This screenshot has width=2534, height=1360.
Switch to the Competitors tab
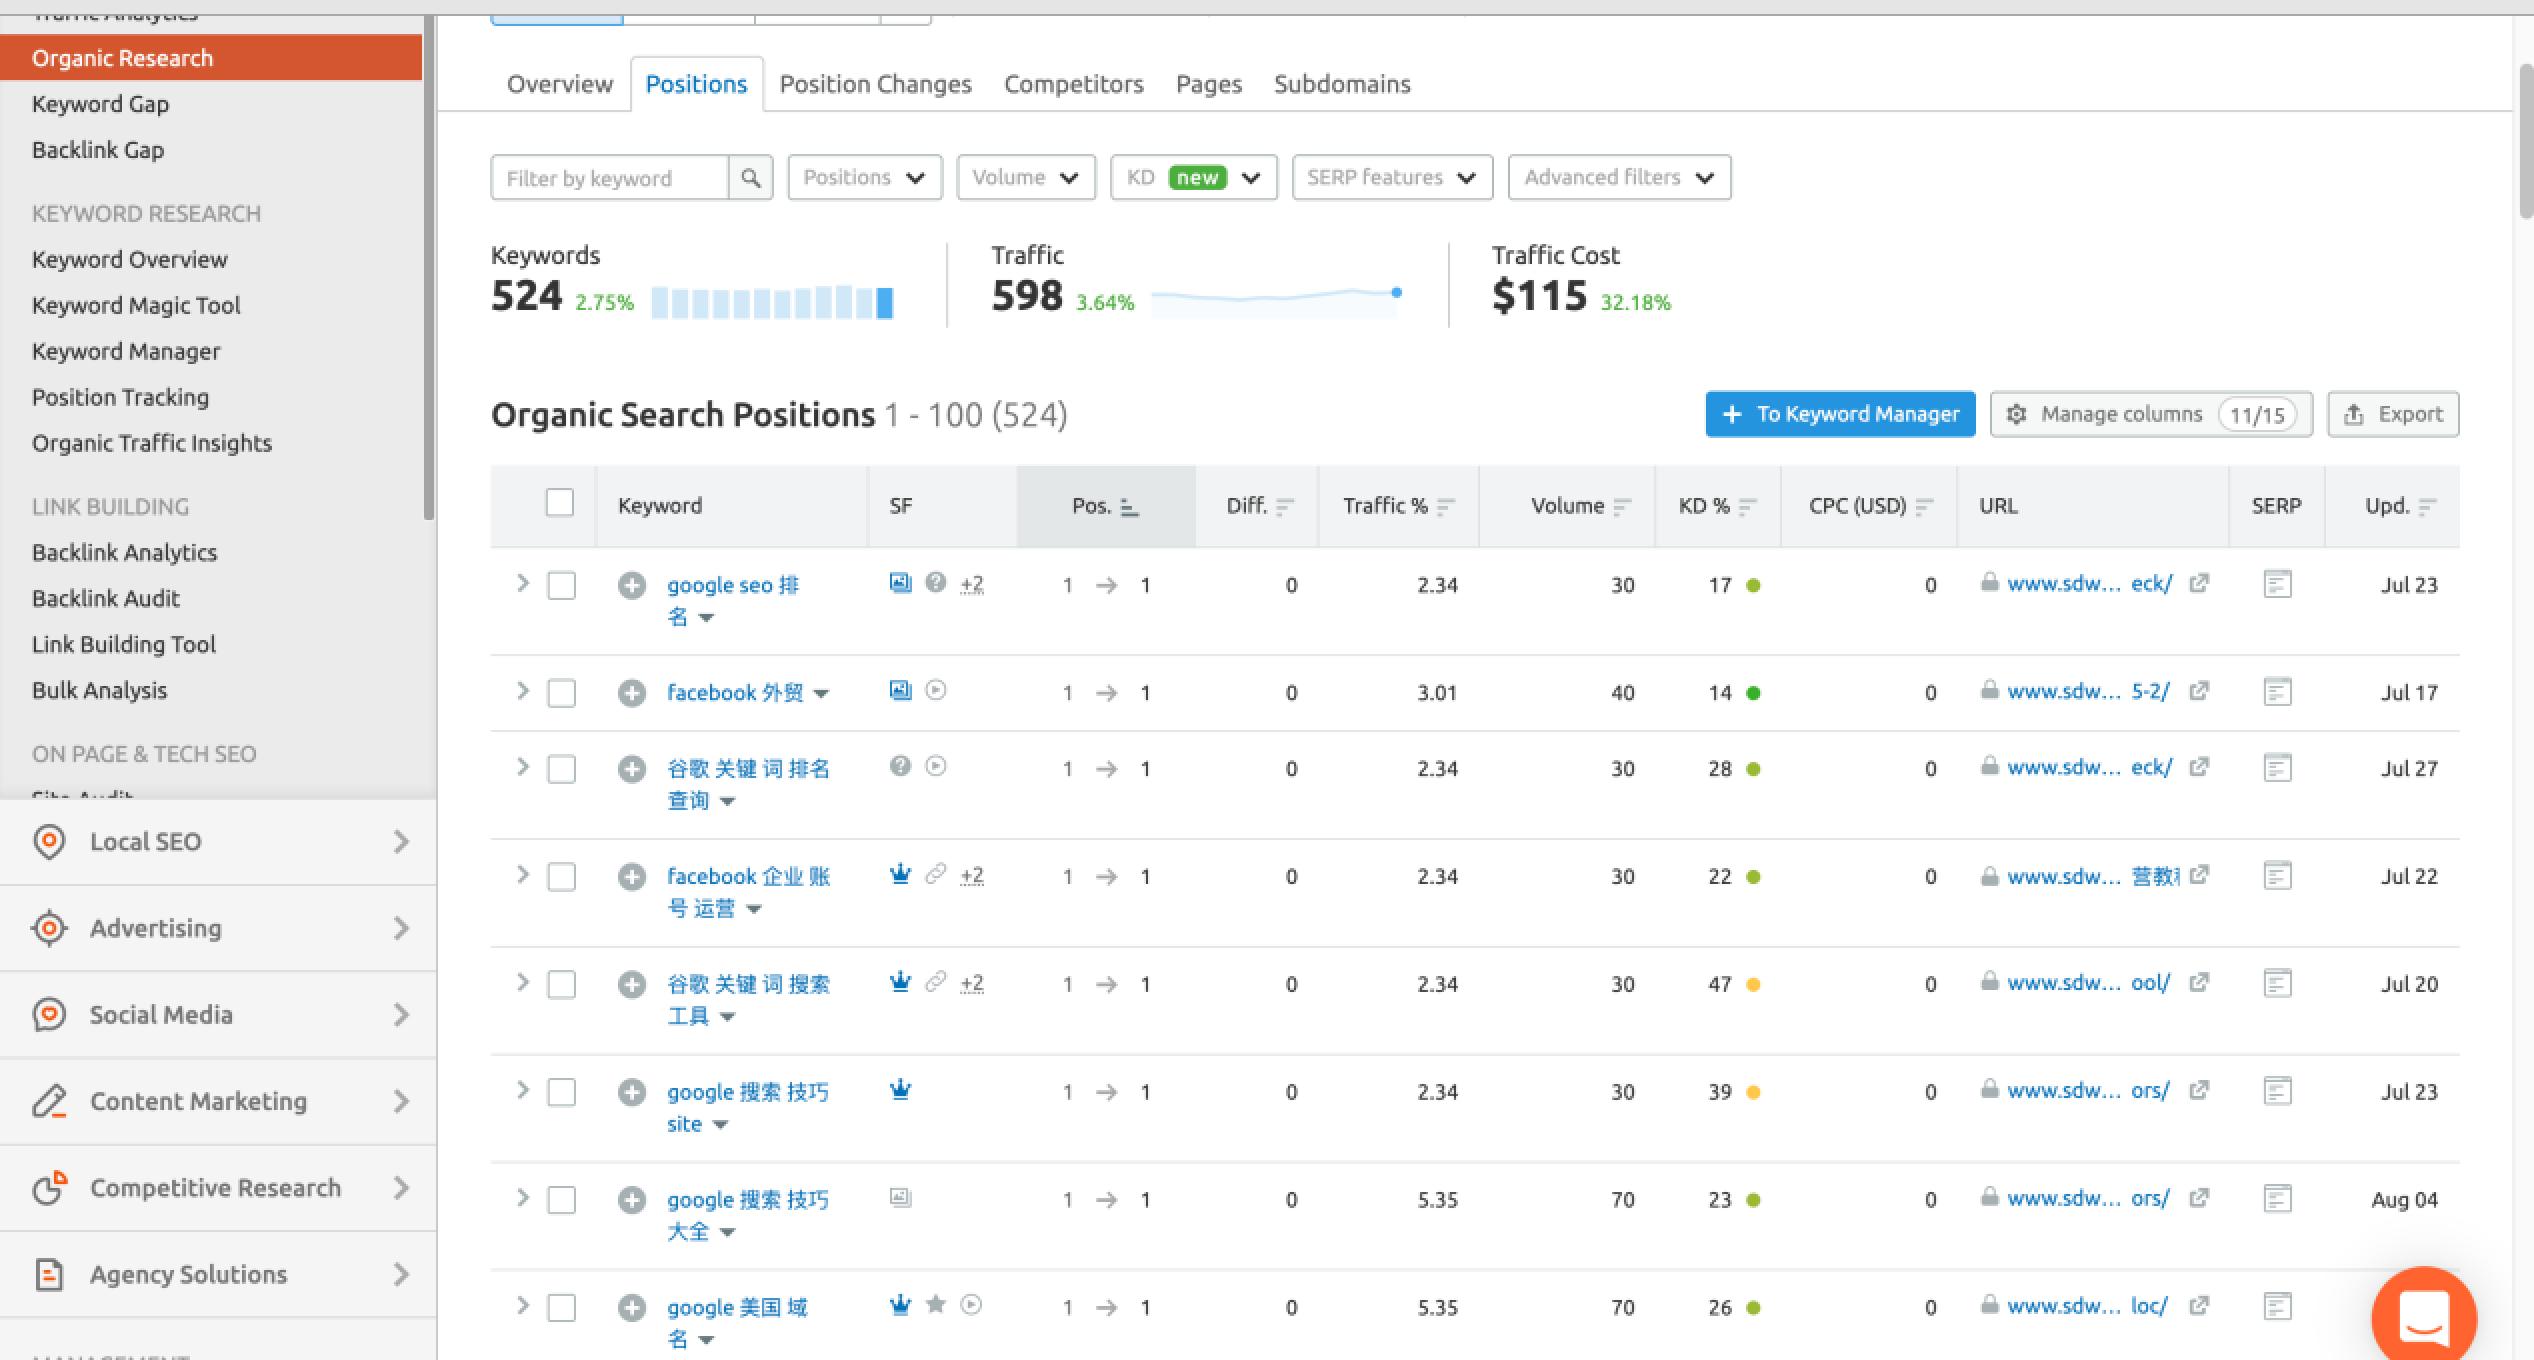(1073, 85)
